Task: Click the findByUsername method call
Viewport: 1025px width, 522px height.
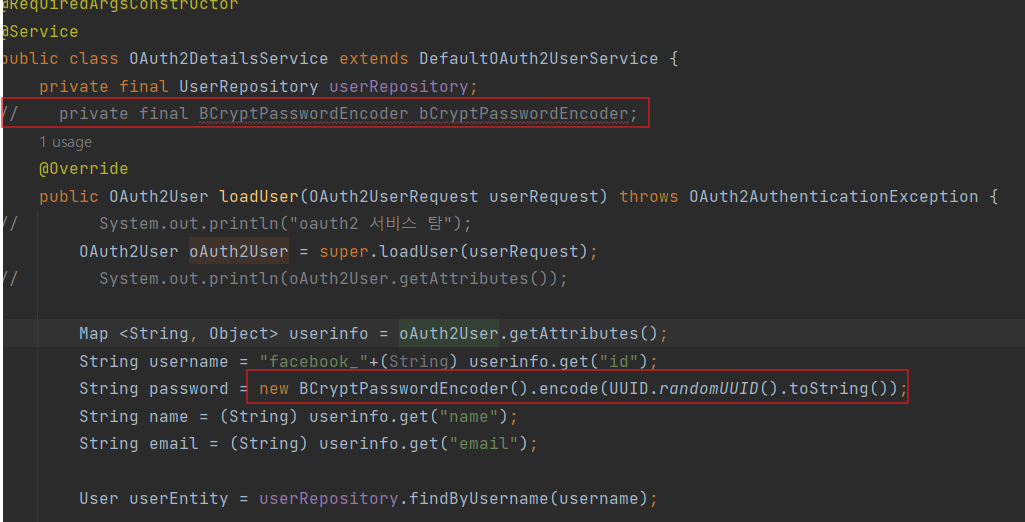Action: (479, 499)
